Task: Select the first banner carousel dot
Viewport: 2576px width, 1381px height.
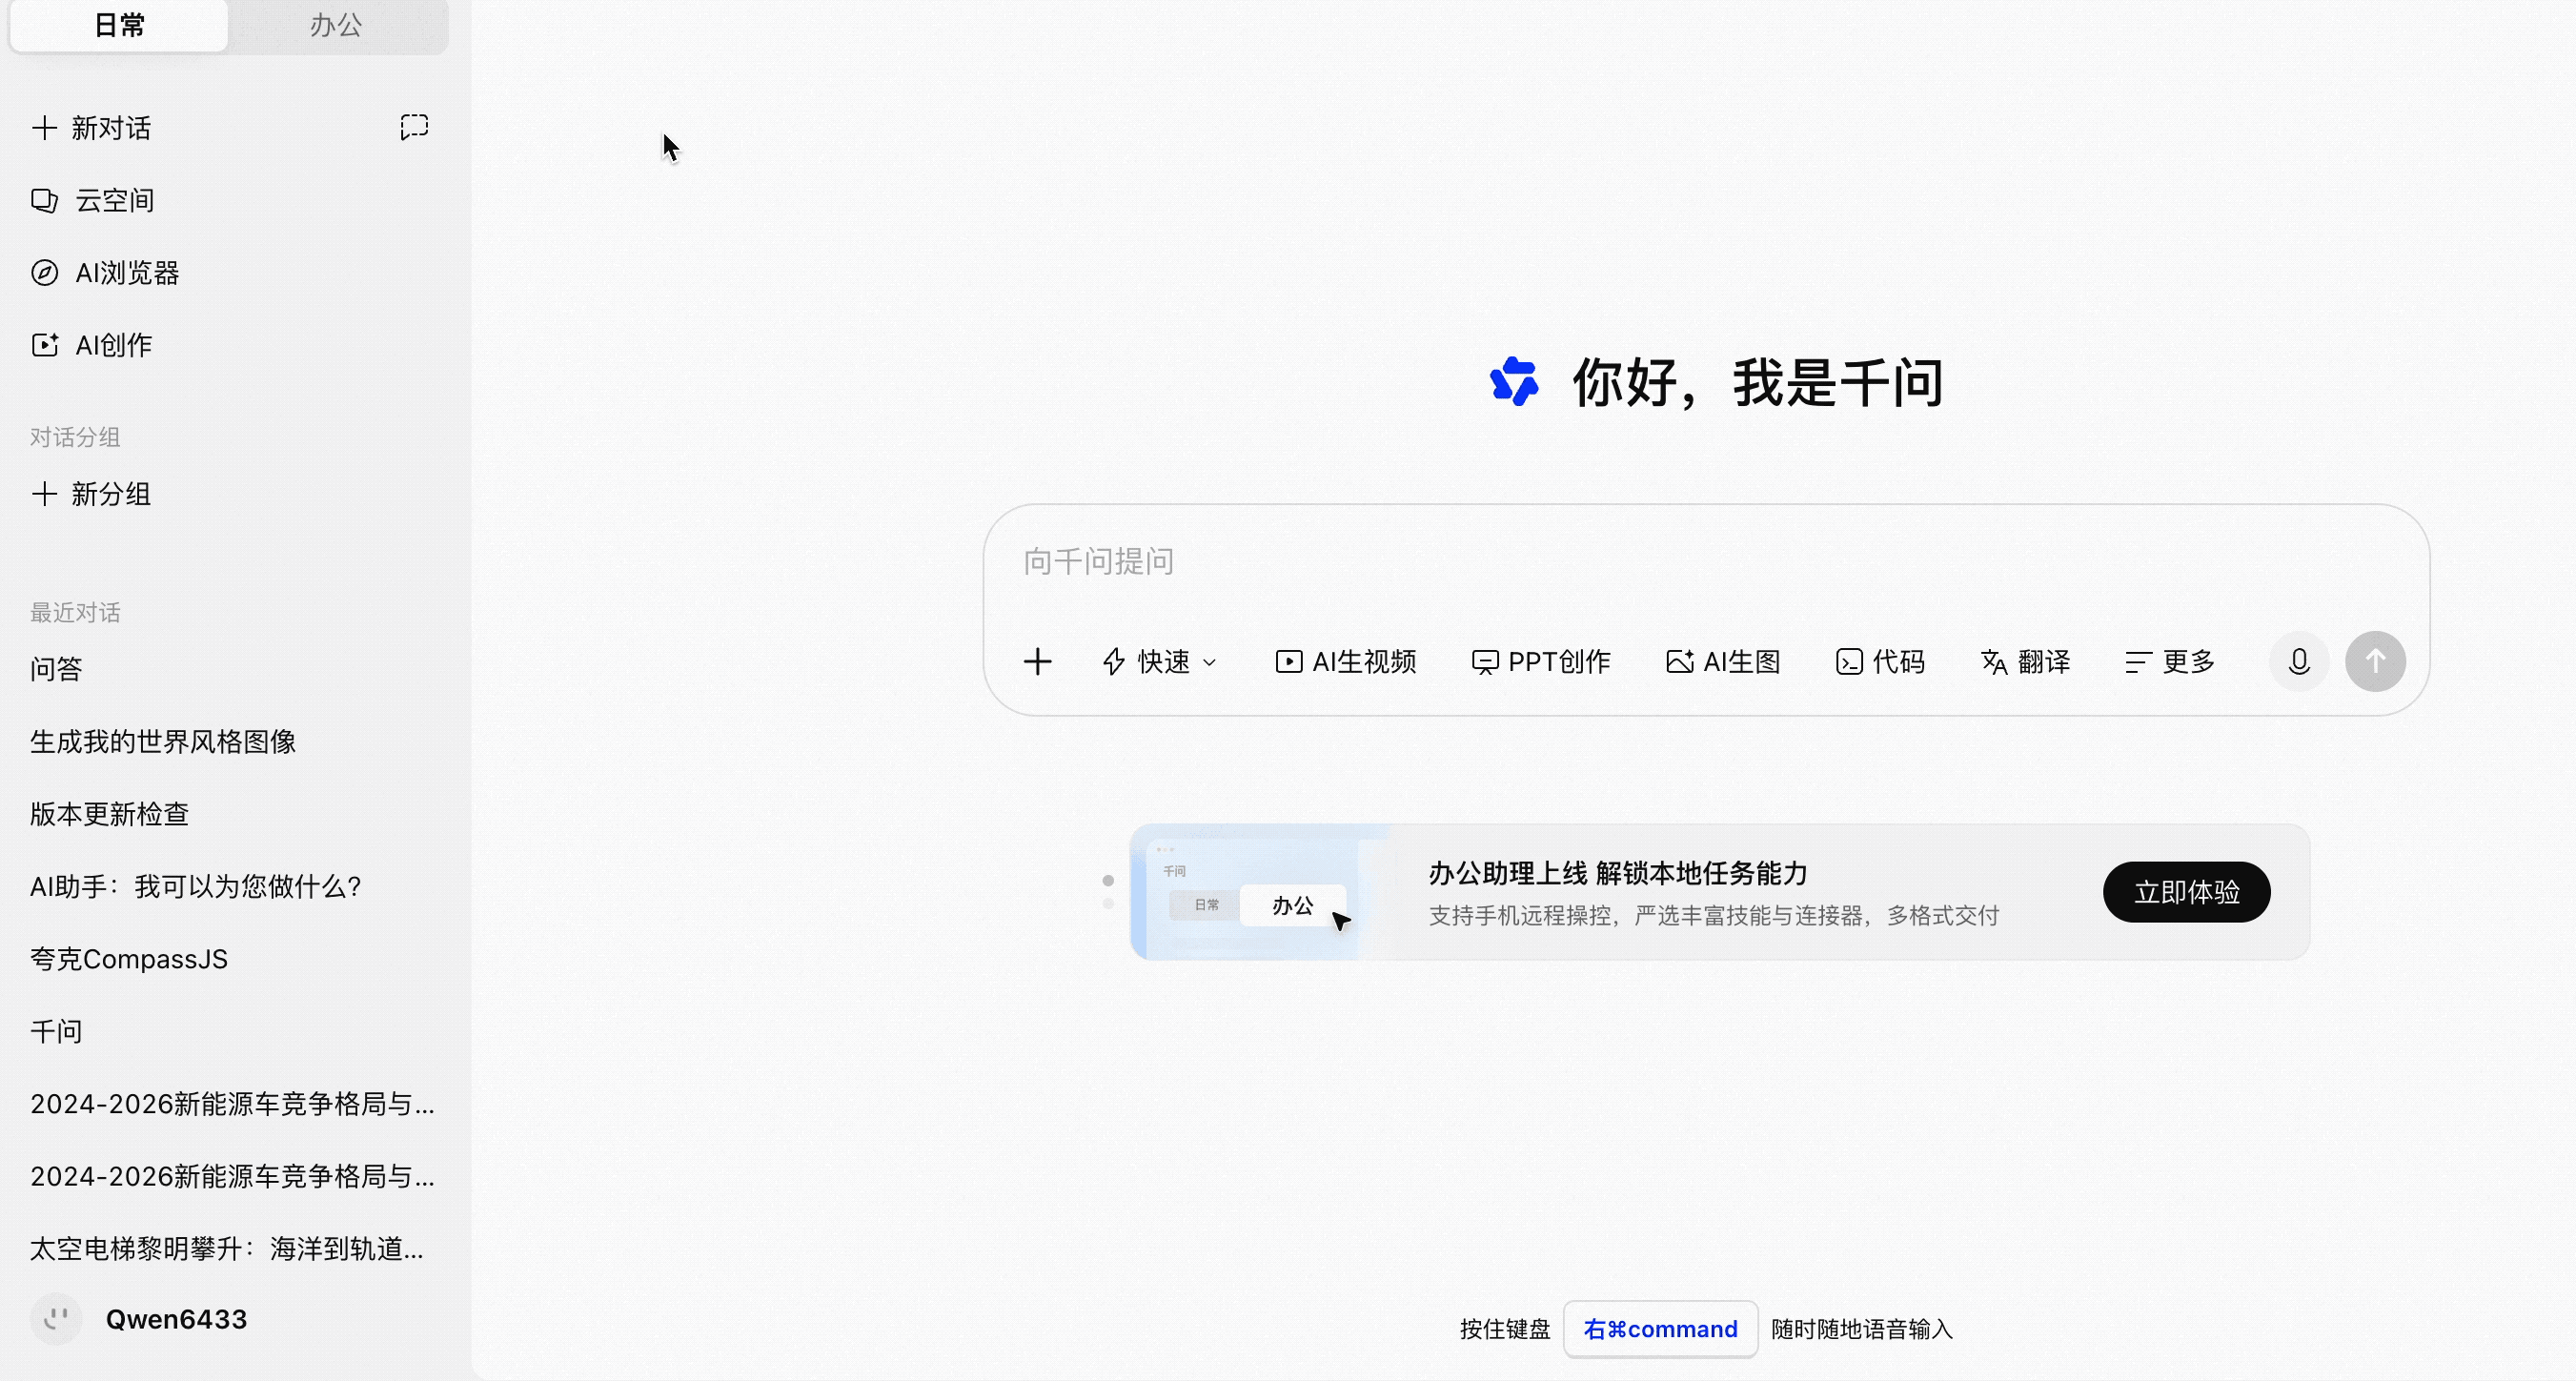Action: pyautogui.click(x=1108, y=881)
